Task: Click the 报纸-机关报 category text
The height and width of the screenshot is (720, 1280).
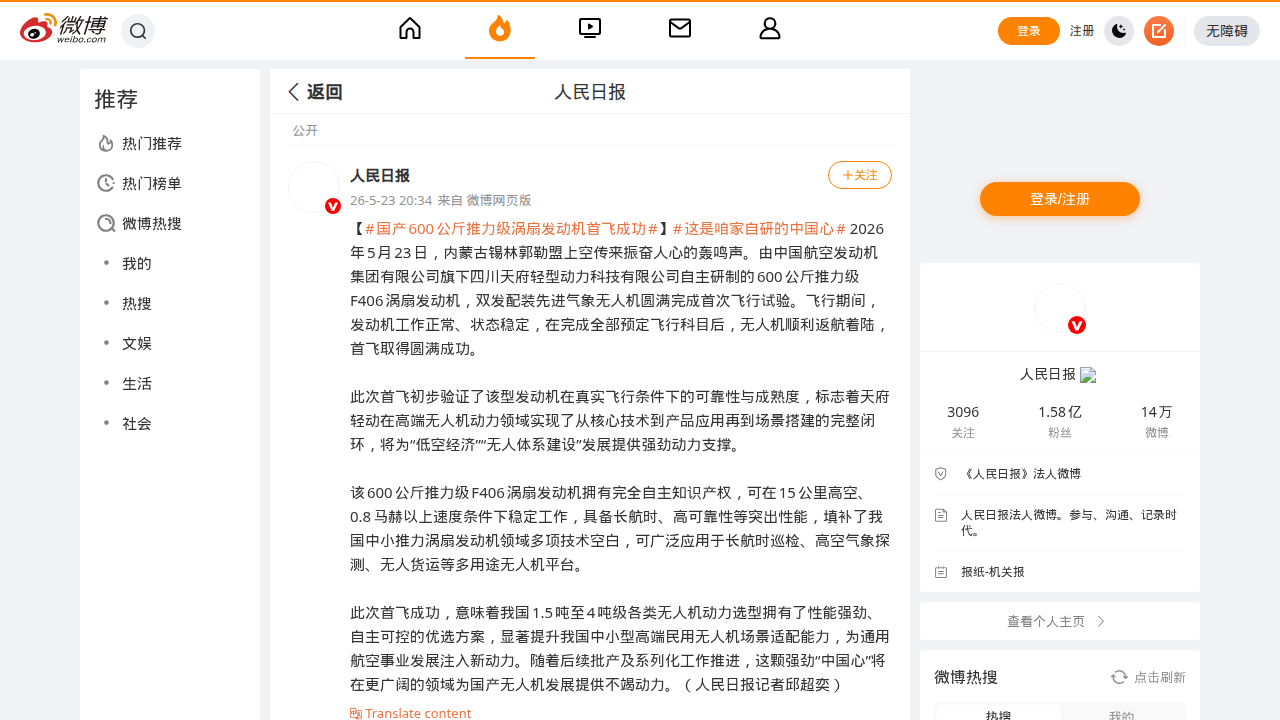Action: 993,572
